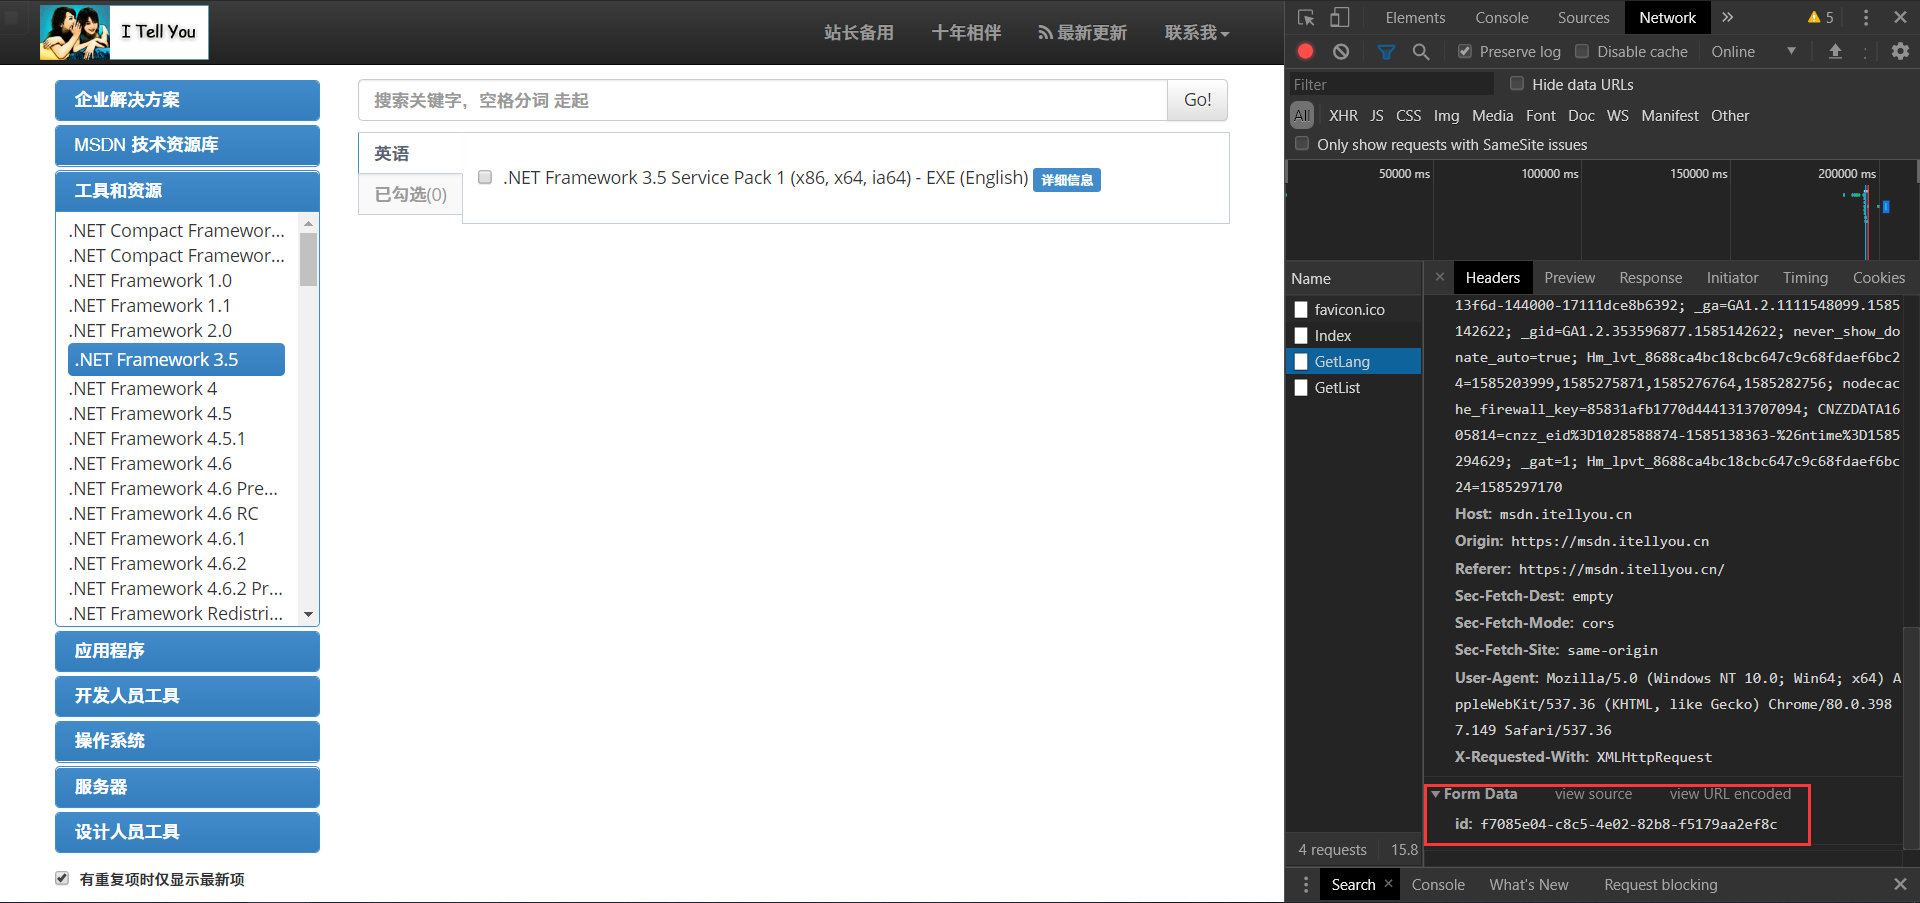The height and width of the screenshot is (903, 1920).
Task: Click the 详细信息 details button
Action: click(1067, 180)
